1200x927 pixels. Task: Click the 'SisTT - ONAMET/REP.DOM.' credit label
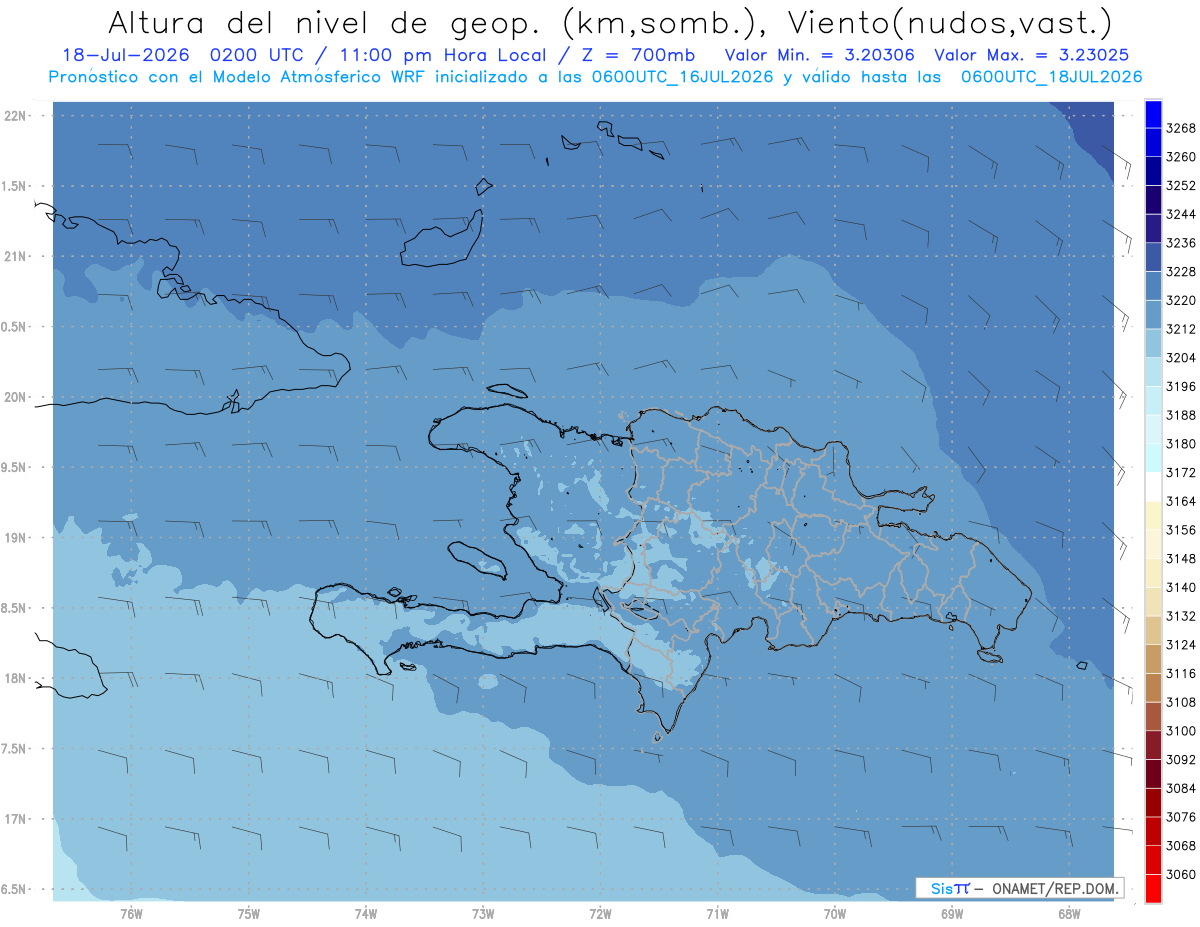click(x=1021, y=888)
